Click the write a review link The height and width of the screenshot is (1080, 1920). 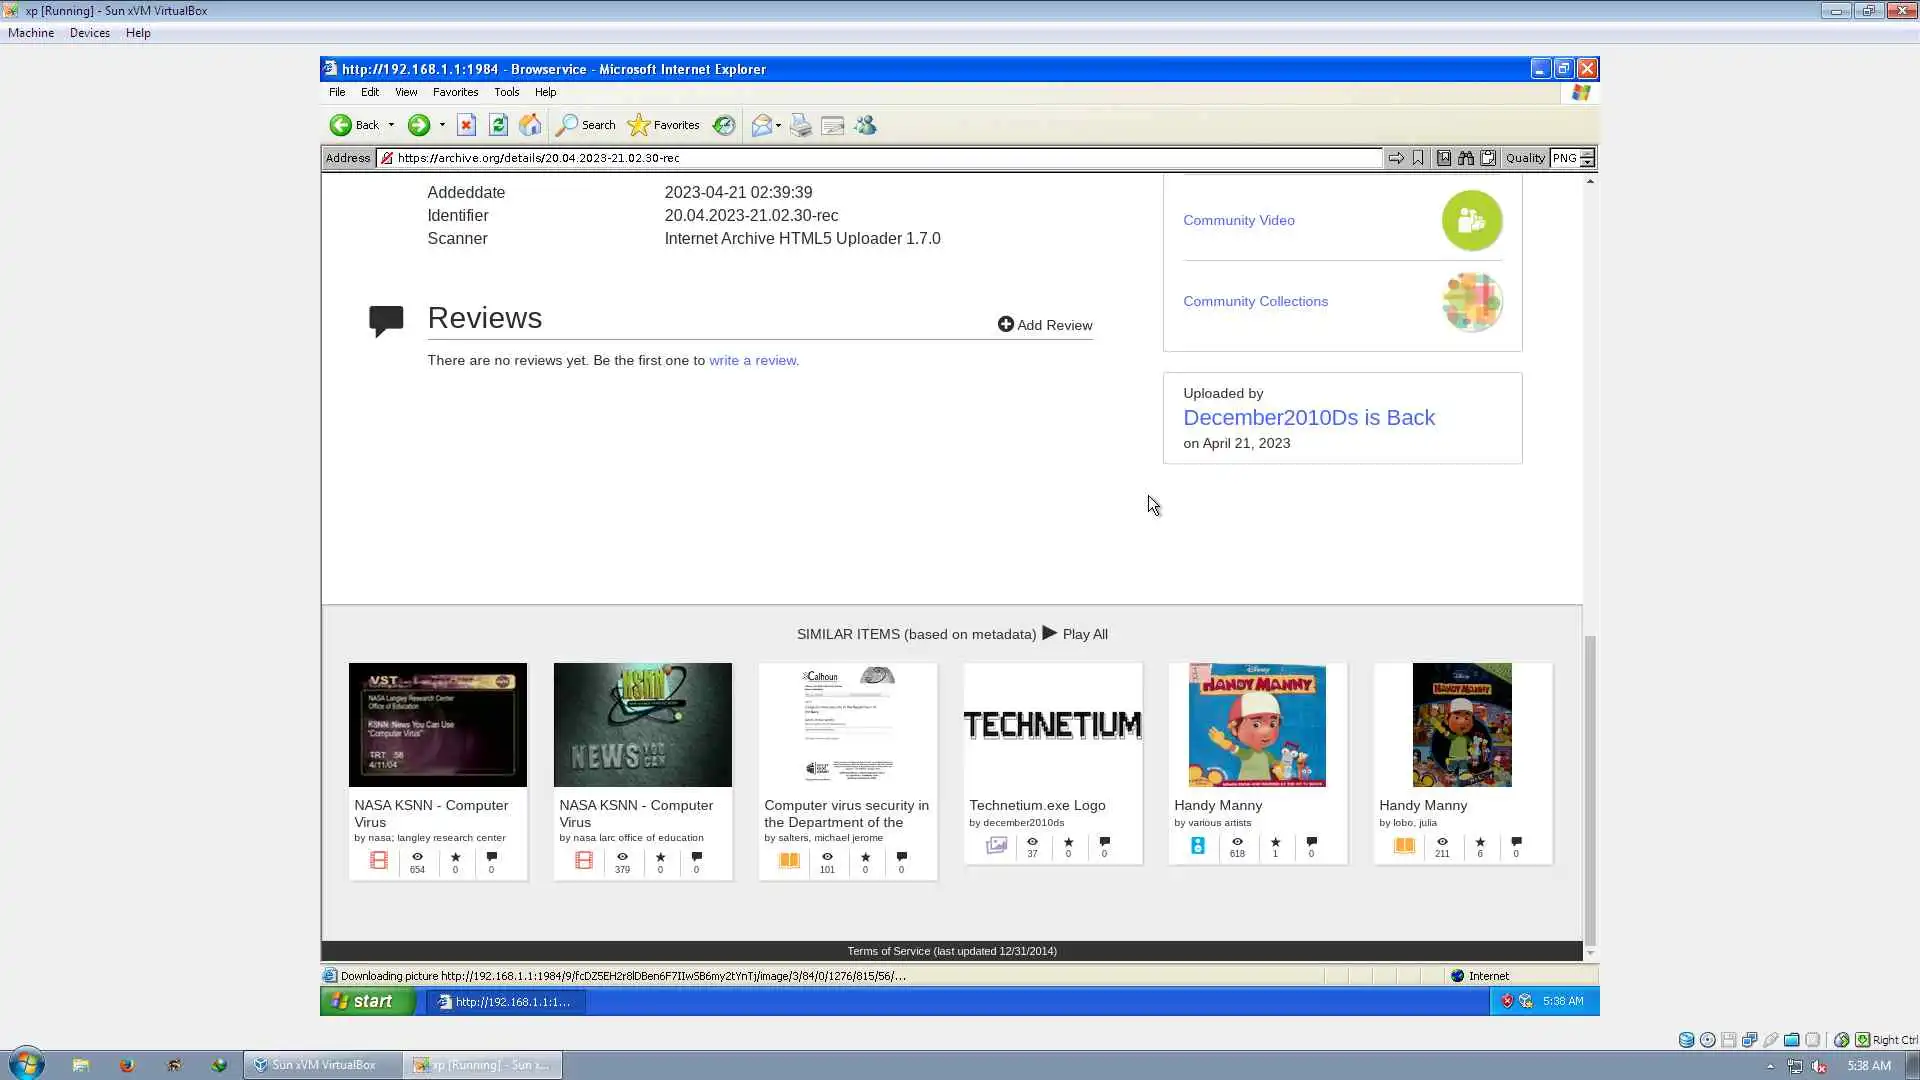click(x=753, y=360)
